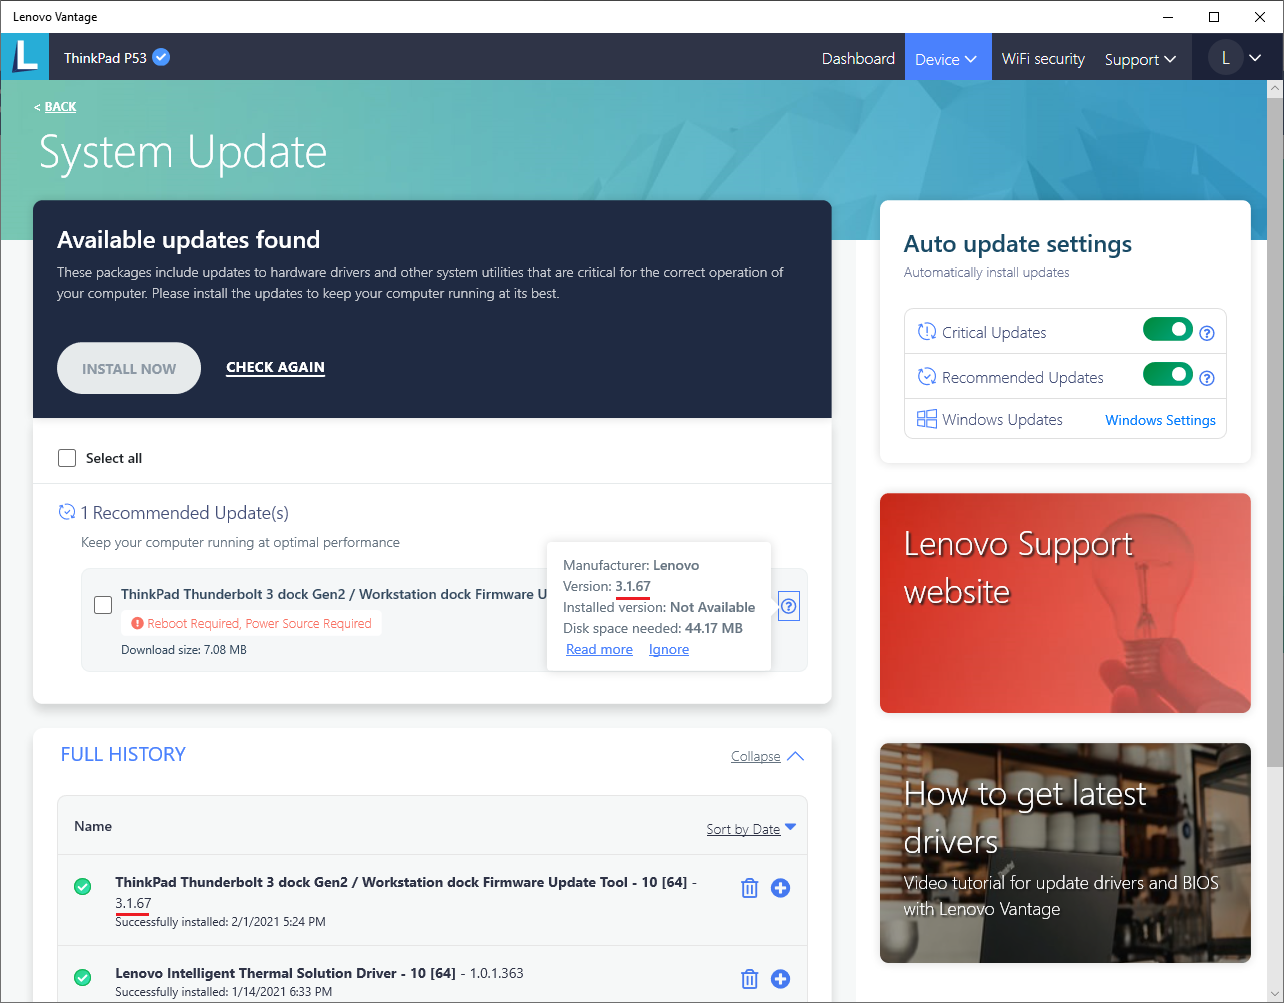This screenshot has width=1284, height=1003.
Task: Disable the Critical Updates toggle
Action: (1167, 330)
